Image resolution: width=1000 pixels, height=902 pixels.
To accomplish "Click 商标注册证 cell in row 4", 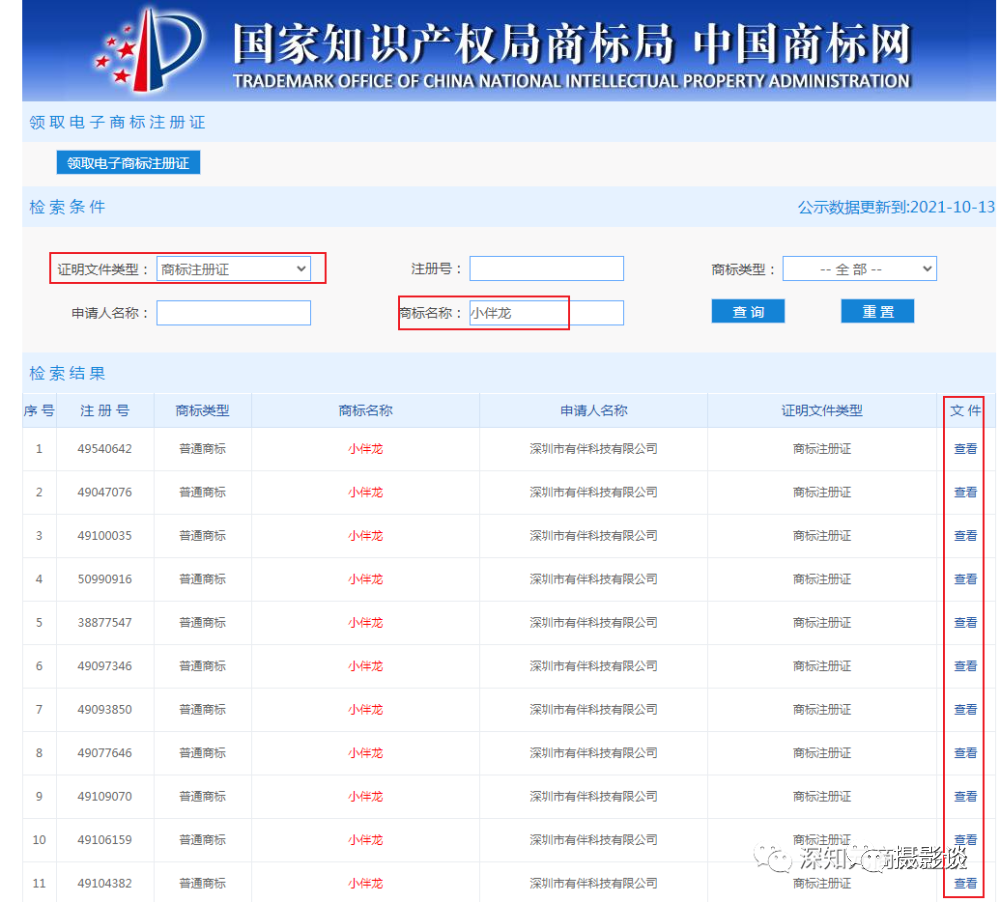I will tap(822, 579).
